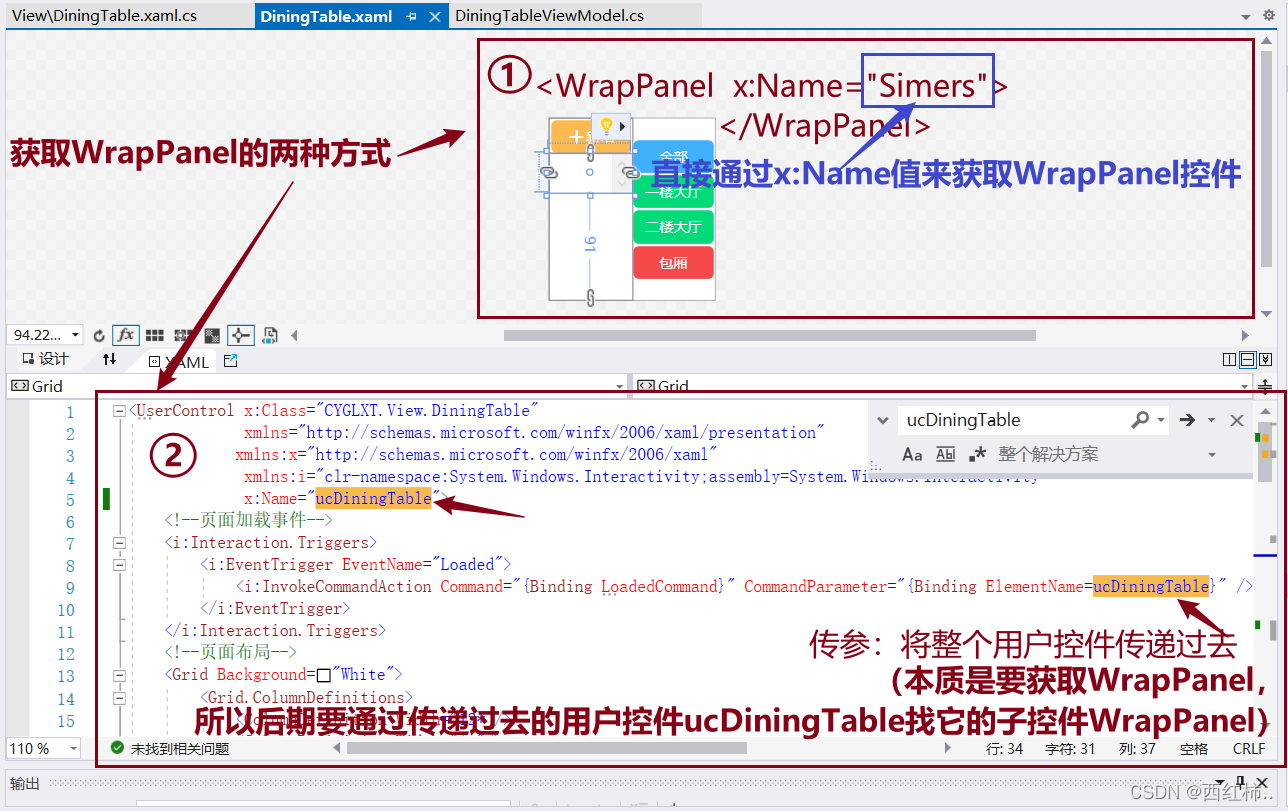1288x811 pixels.
Task: Collapse the UserControl element on line 1
Action: [120, 411]
